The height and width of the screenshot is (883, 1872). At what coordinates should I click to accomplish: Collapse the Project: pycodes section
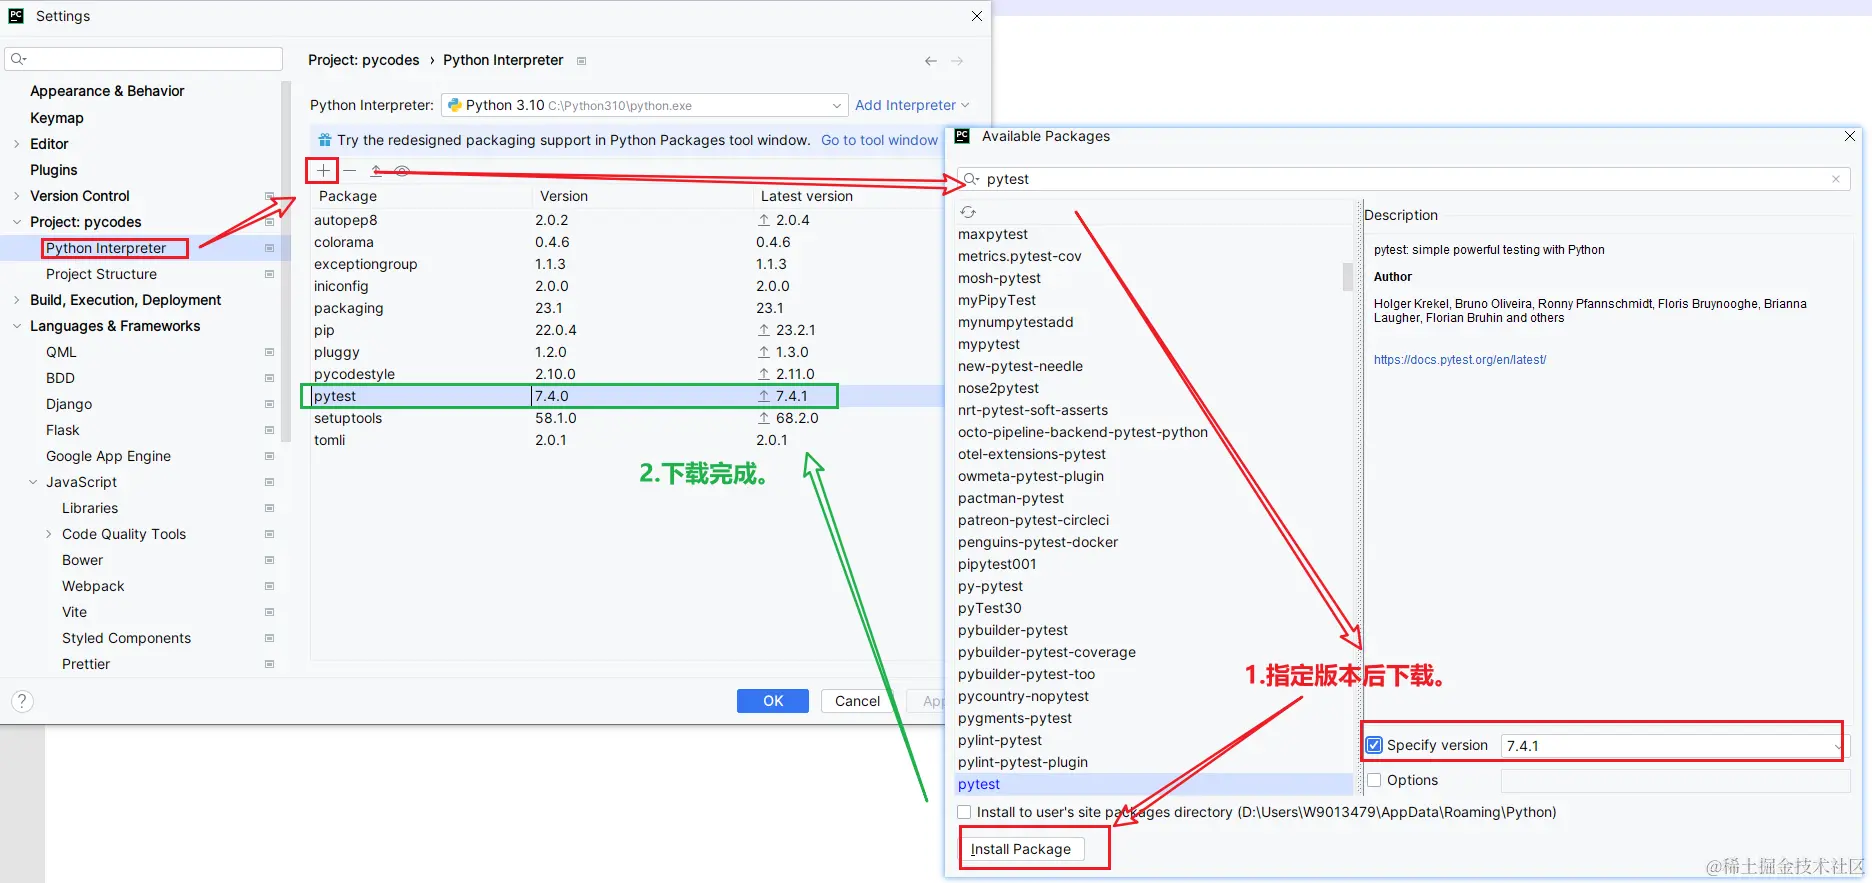click(17, 222)
